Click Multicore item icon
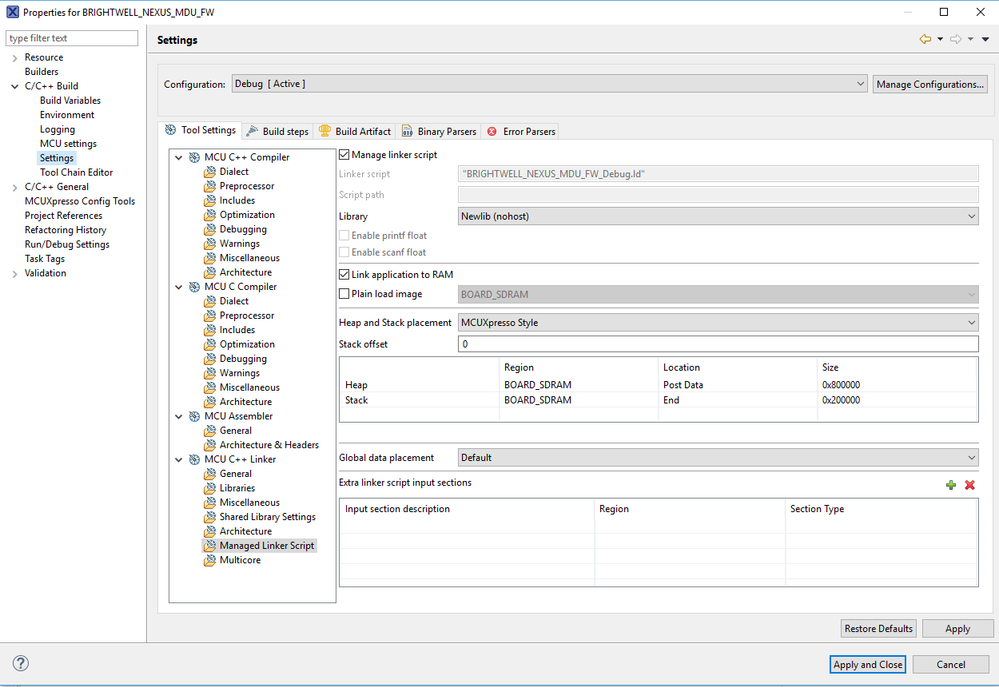This screenshot has width=999, height=687. pyautogui.click(x=210, y=560)
